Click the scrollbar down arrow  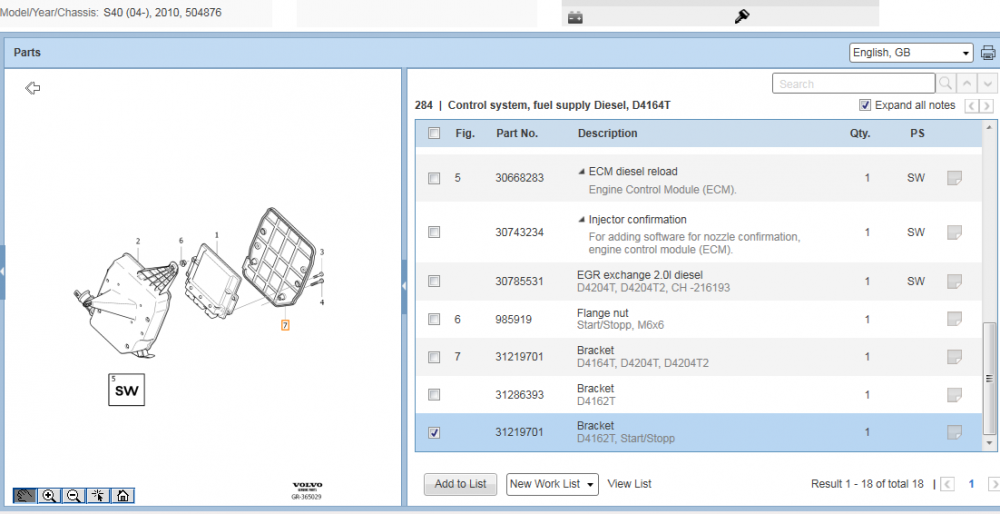pyautogui.click(x=989, y=443)
